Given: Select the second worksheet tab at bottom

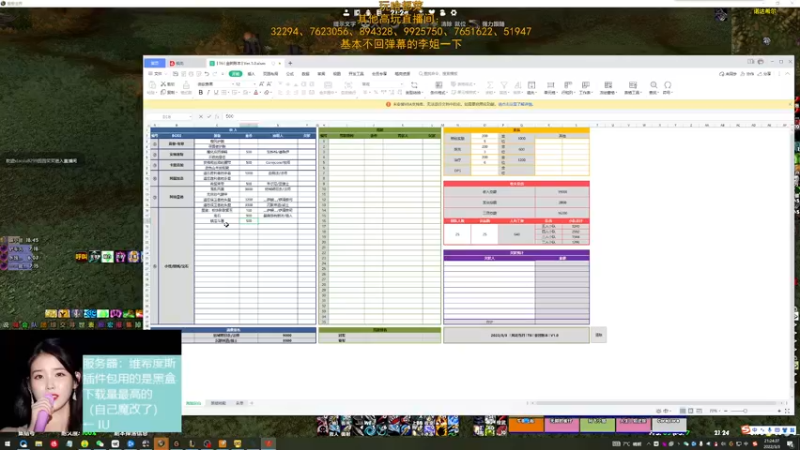Looking at the screenshot, I should tap(218, 403).
